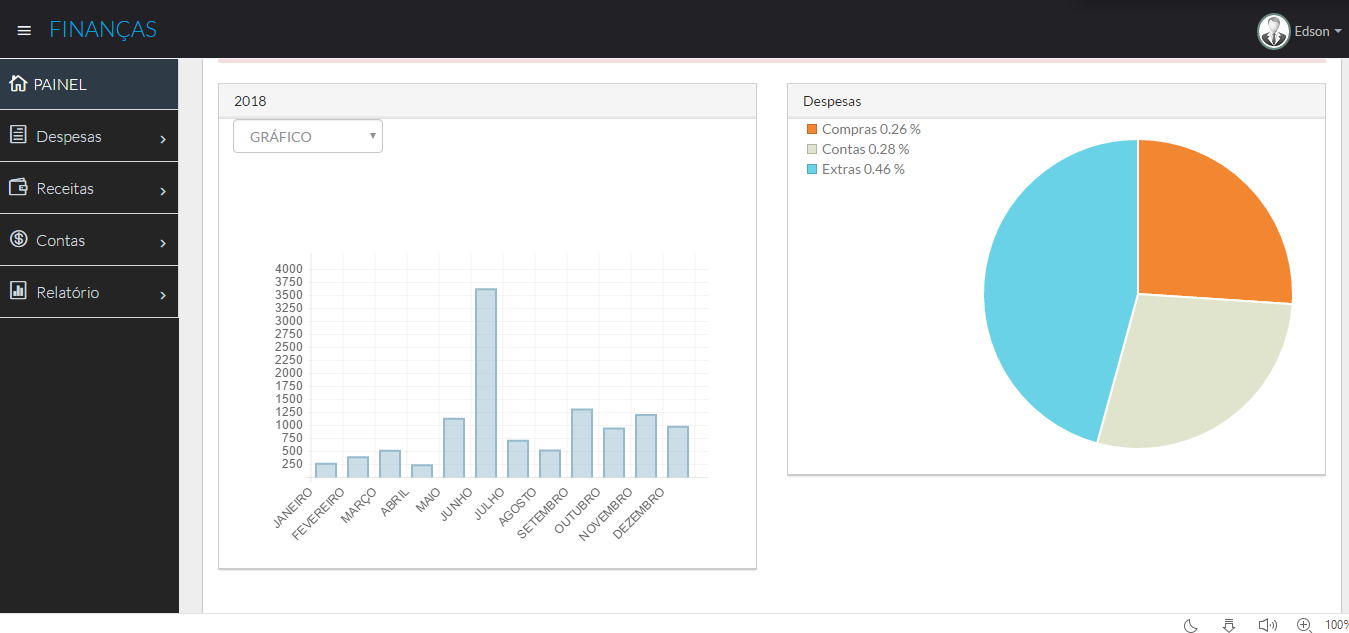Screen dimensions: 1349x633
Task: Click the Relatório chart icon
Action: coord(18,290)
